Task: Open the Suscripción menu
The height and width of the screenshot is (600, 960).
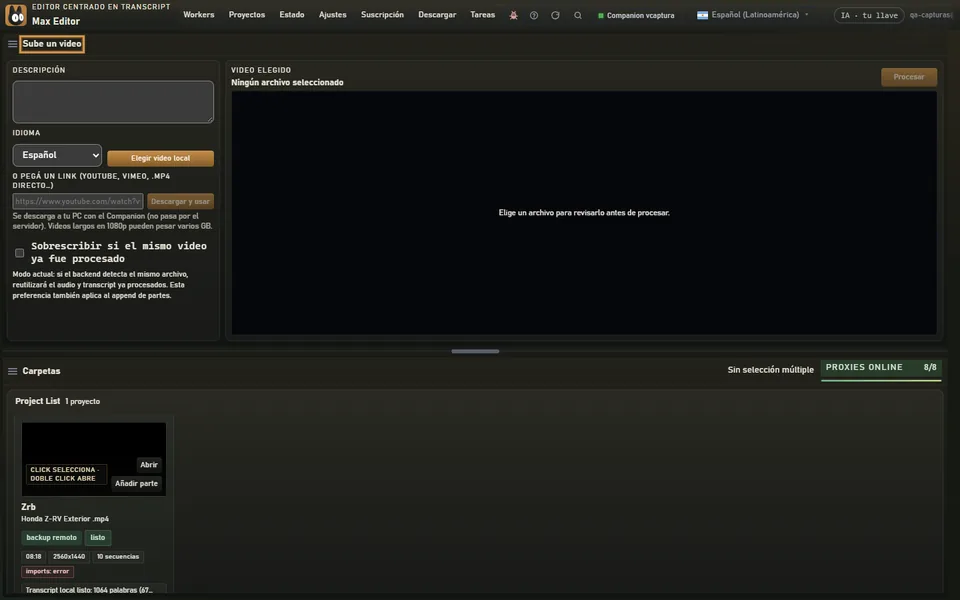Action: [382, 15]
